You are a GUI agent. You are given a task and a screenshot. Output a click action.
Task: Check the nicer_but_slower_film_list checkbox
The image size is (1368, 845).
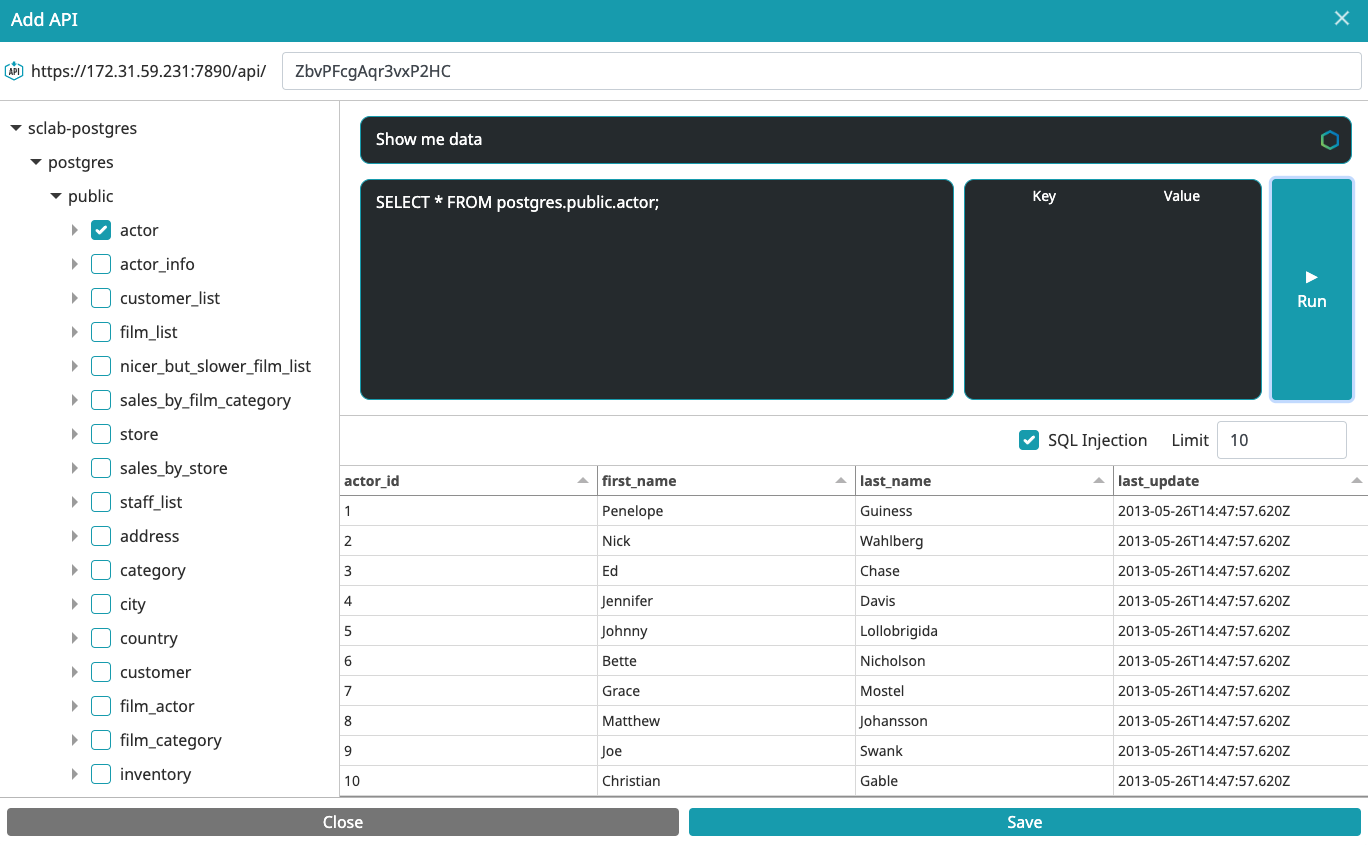coord(101,366)
